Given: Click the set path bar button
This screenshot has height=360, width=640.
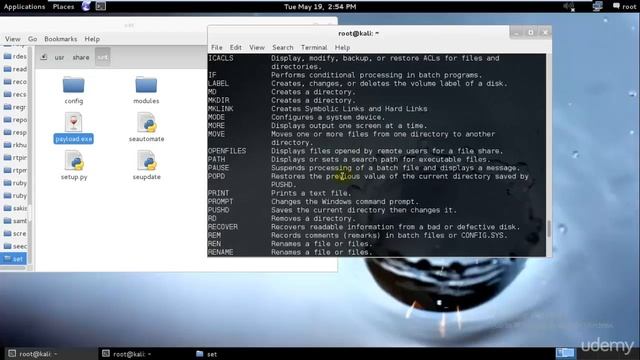Looking at the screenshot, I should click(x=103, y=57).
